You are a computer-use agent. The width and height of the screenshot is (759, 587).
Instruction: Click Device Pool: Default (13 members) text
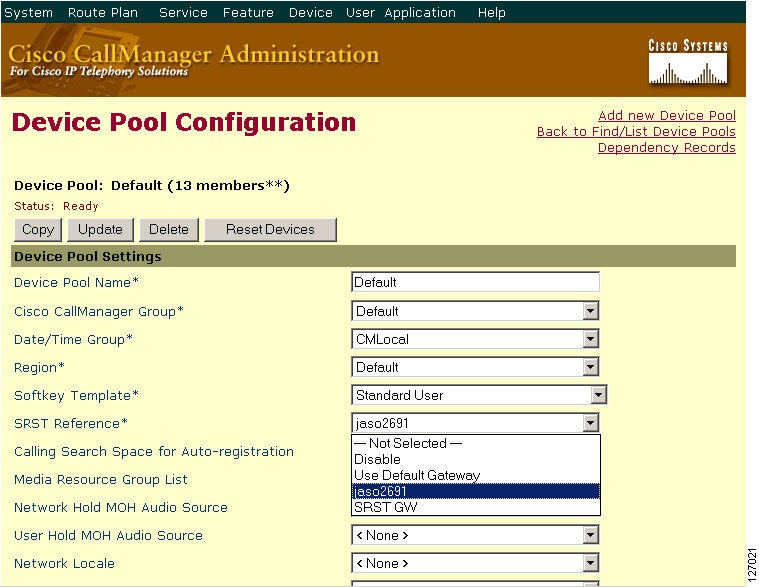coord(152,186)
